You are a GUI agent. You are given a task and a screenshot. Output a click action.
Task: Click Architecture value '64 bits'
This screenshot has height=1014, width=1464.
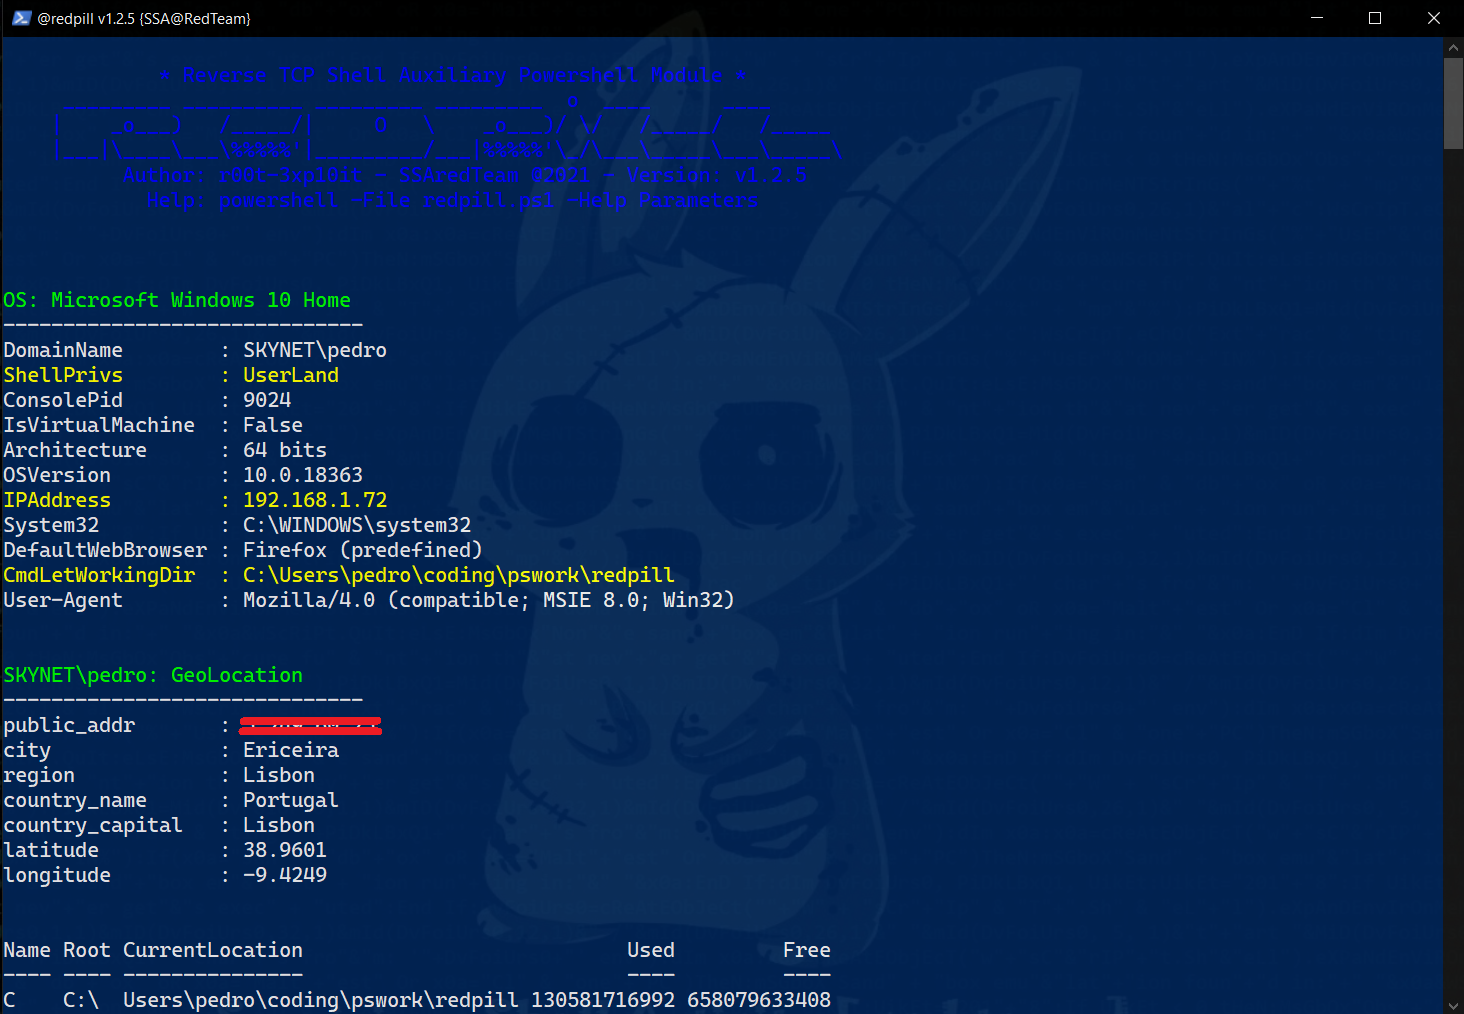pyautogui.click(x=285, y=450)
